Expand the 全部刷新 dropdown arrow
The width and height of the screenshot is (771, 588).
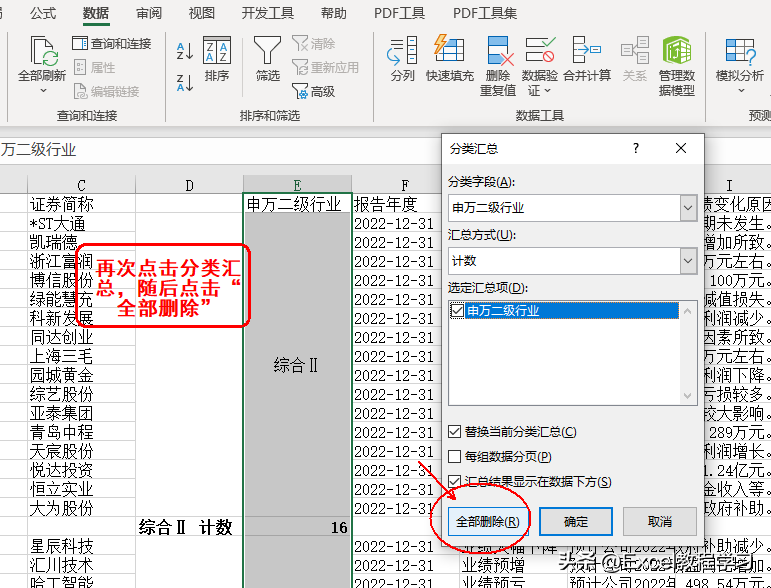point(43,90)
